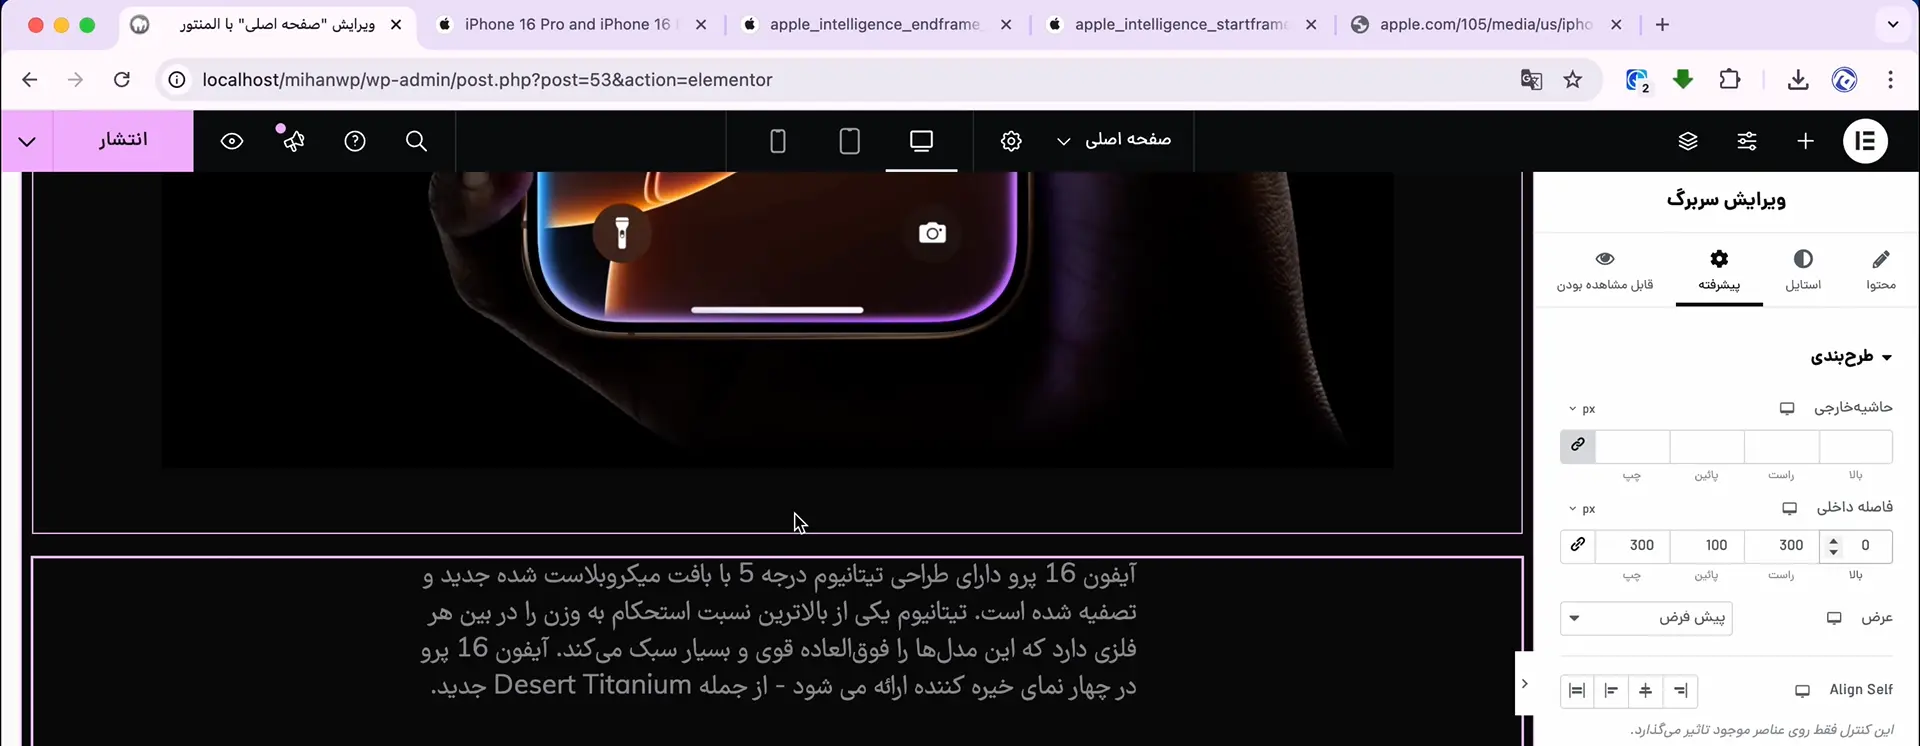Toggle width responsive device icon

click(x=1834, y=618)
